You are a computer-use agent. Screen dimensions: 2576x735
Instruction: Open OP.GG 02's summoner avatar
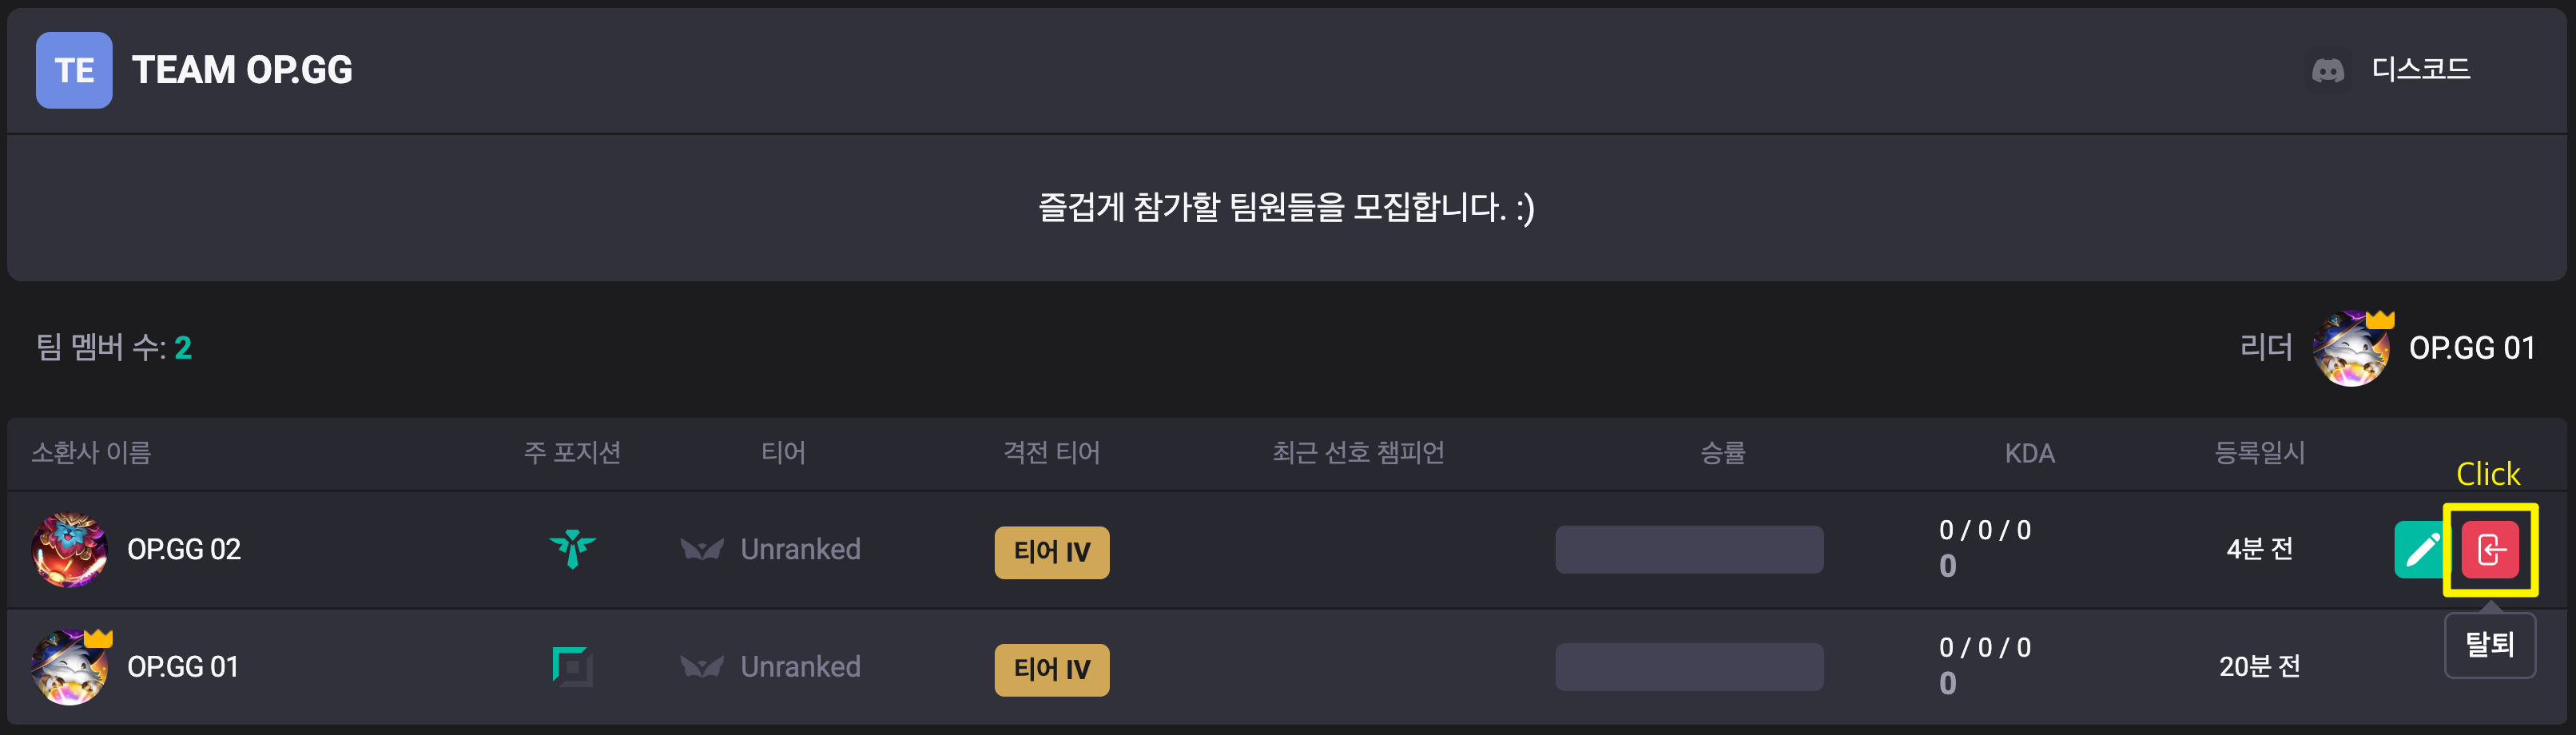tap(69, 549)
